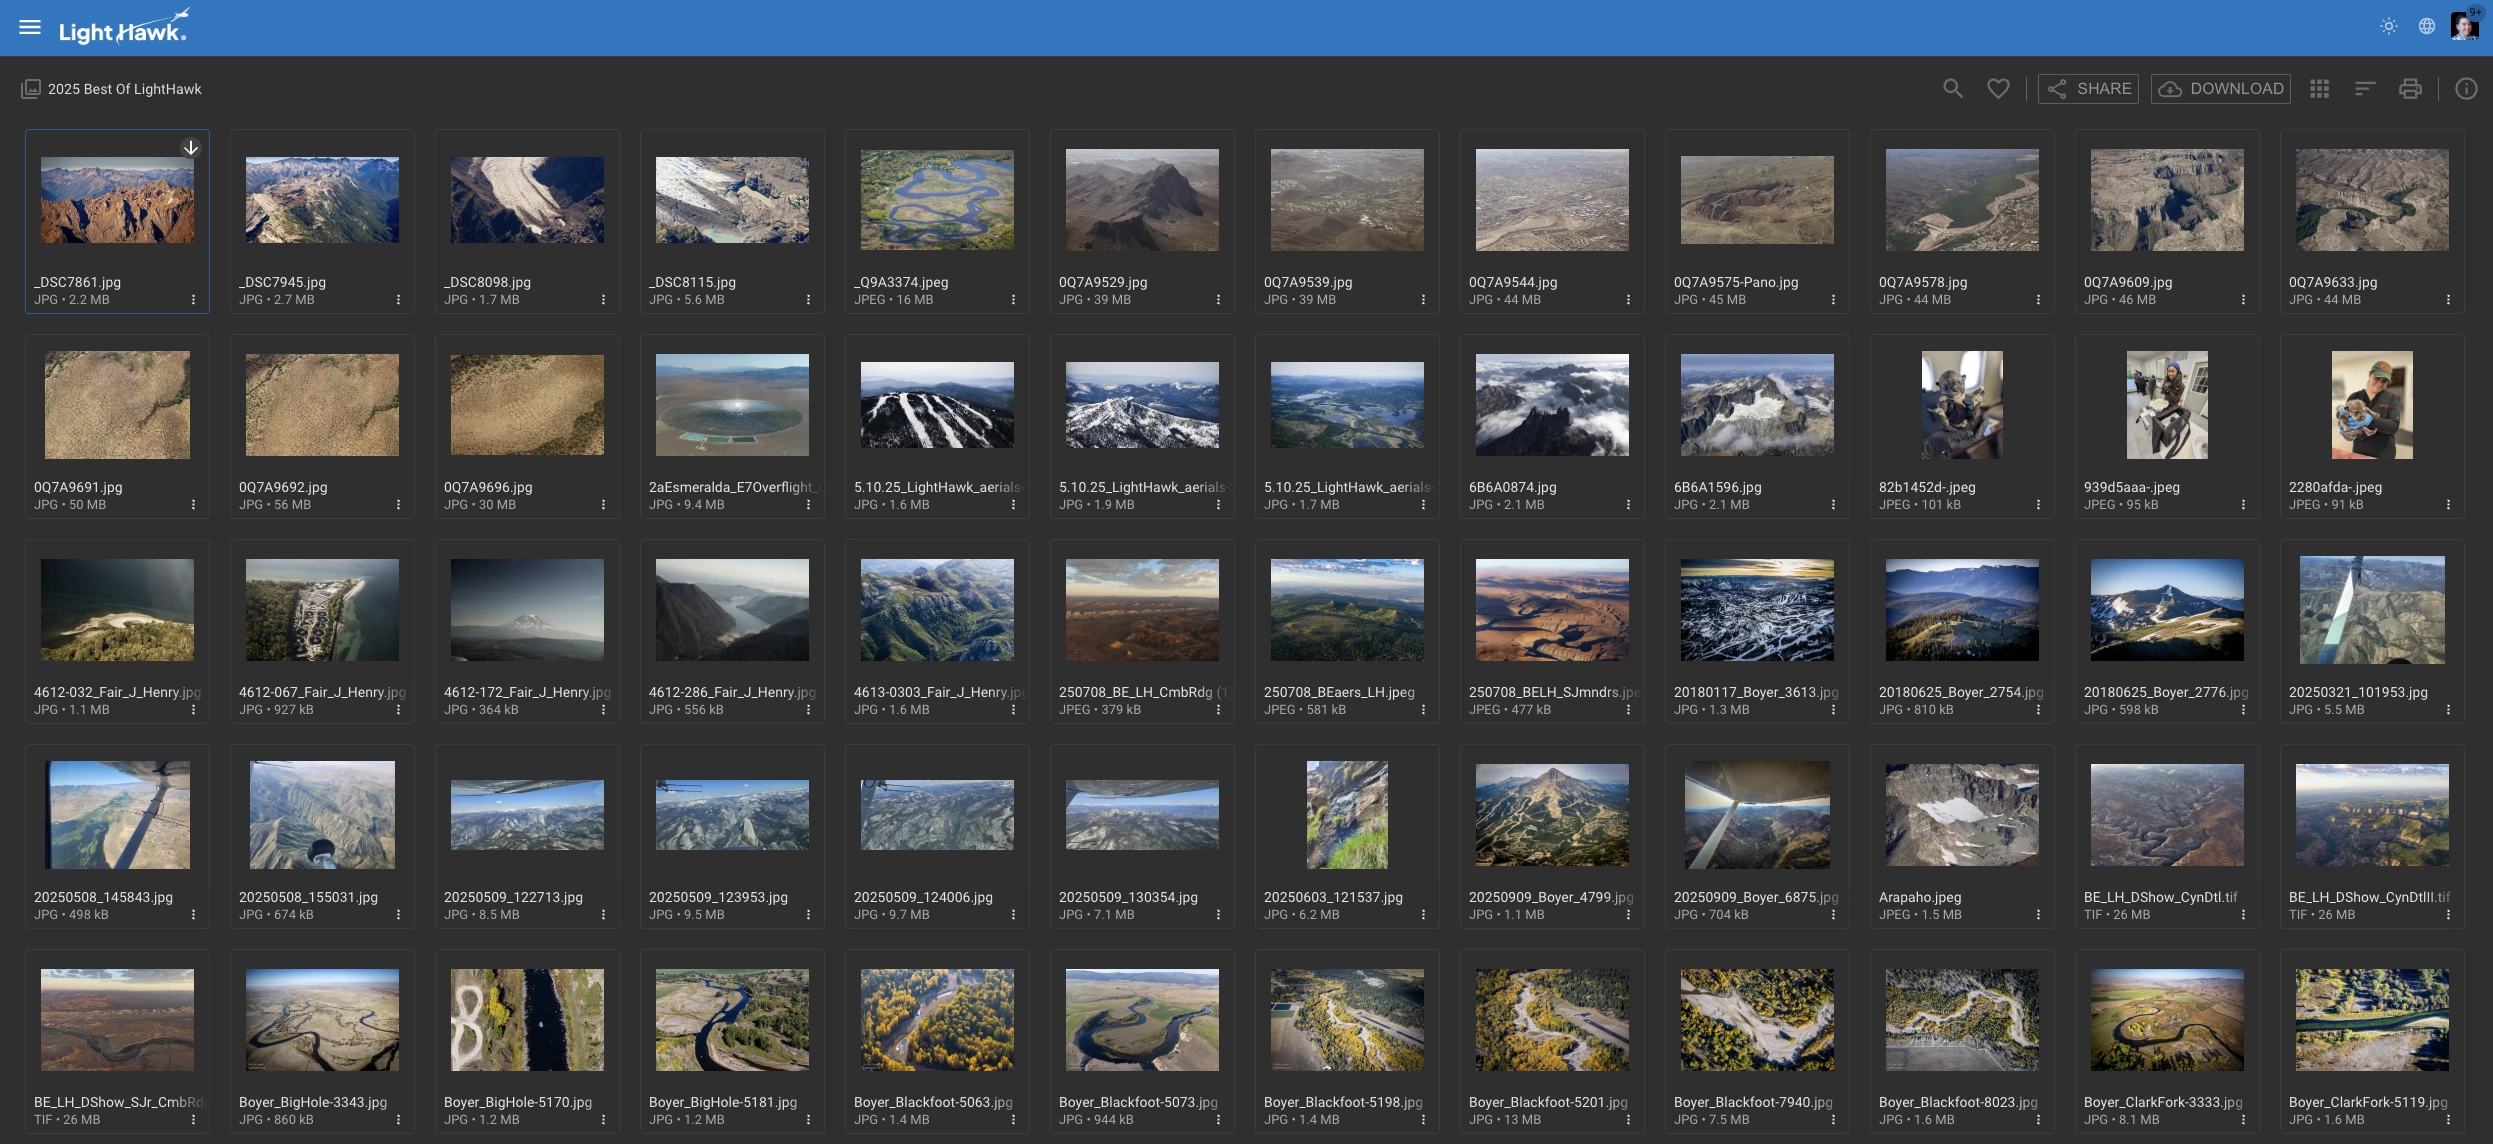Click the 0Q7A9578.jpg file name
This screenshot has height=1144, width=2493.
coord(1923,283)
